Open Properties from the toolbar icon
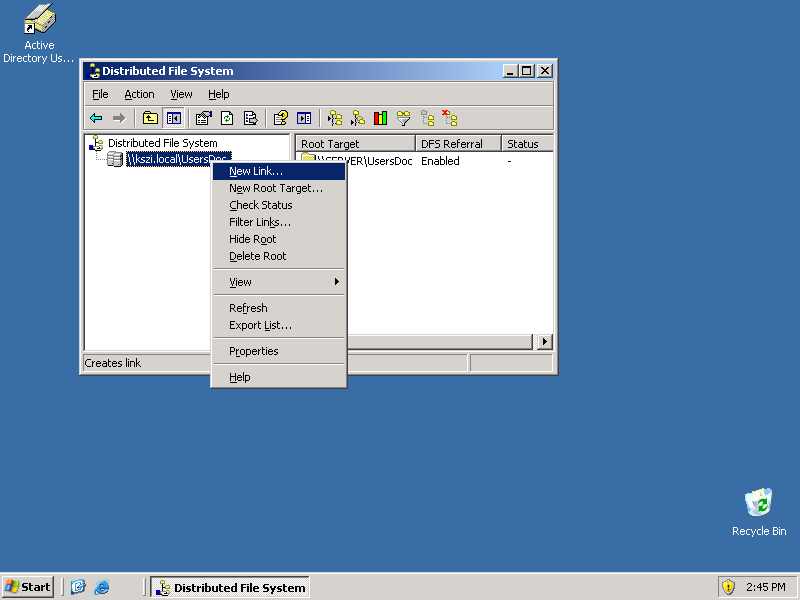The image size is (800, 600). pos(203,118)
